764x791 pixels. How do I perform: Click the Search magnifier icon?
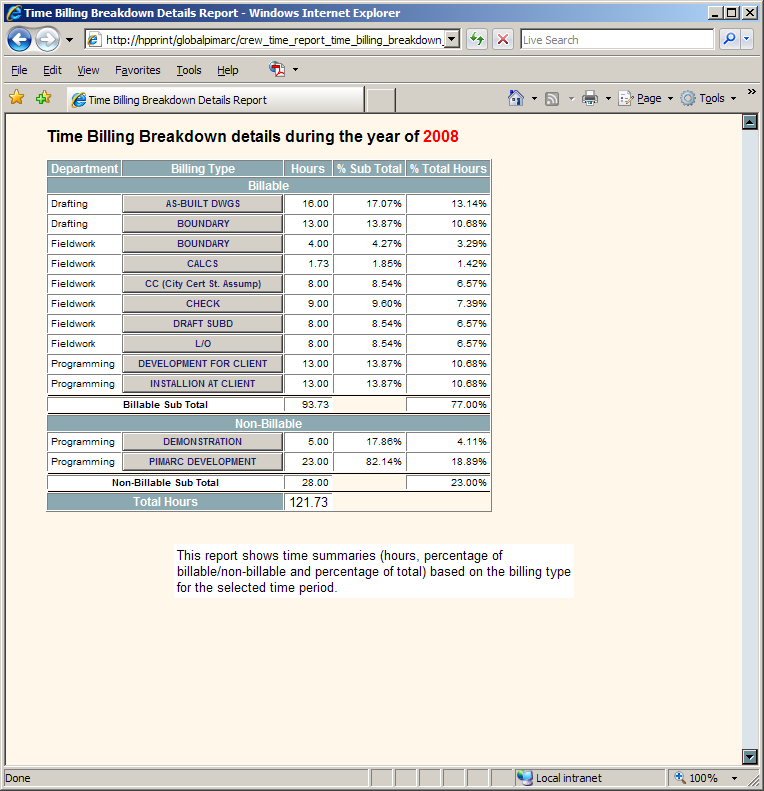pyautogui.click(x=729, y=39)
